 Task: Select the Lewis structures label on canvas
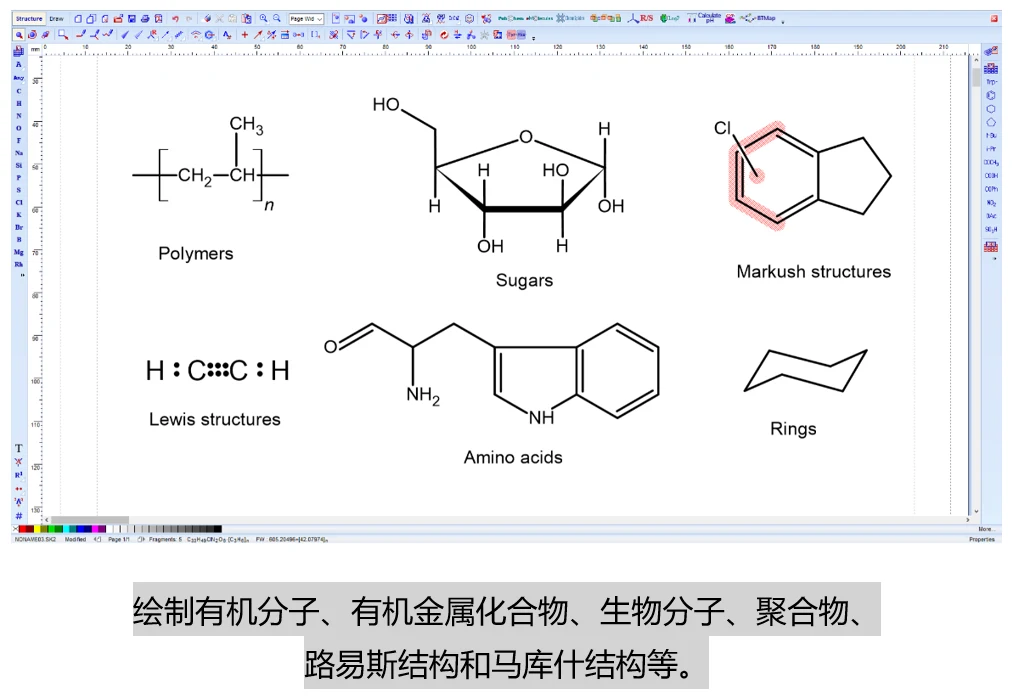pos(215,419)
